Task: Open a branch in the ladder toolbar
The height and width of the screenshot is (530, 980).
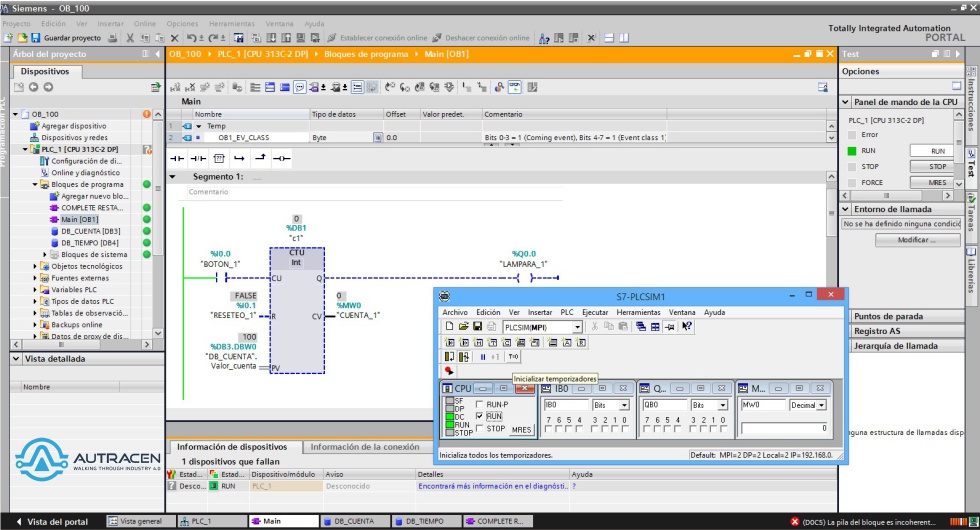Action: [x=239, y=158]
